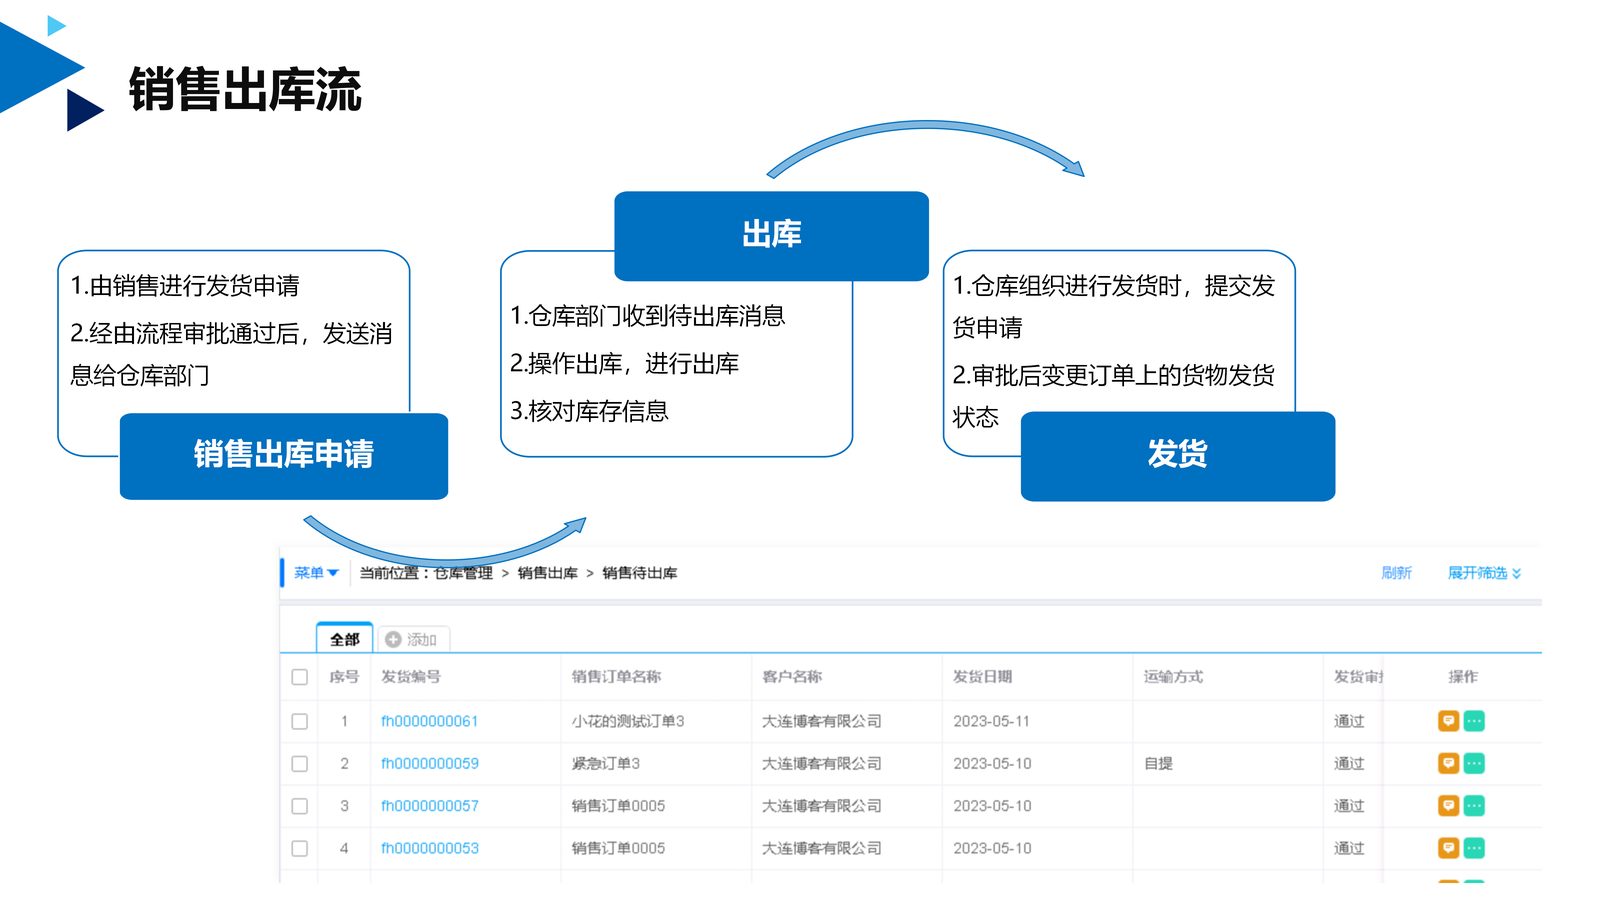Click the orange comment icon for fh0000000061

coord(1448,721)
